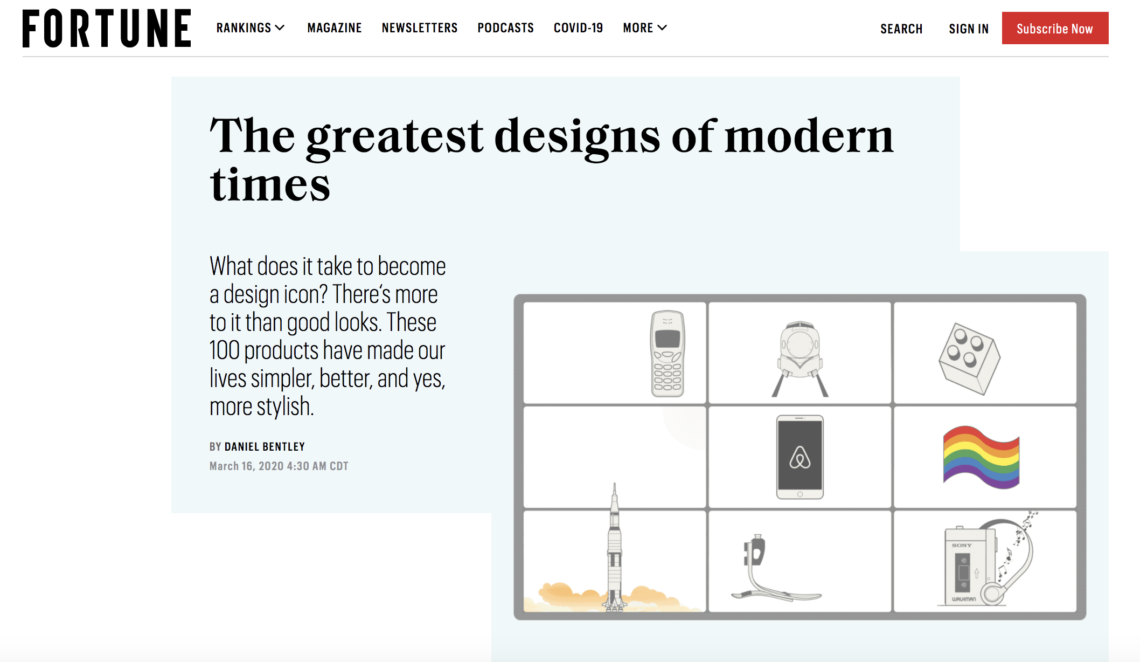1140x662 pixels.
Task: View the COVID-19 section
Action: click(x=578, y=28)
